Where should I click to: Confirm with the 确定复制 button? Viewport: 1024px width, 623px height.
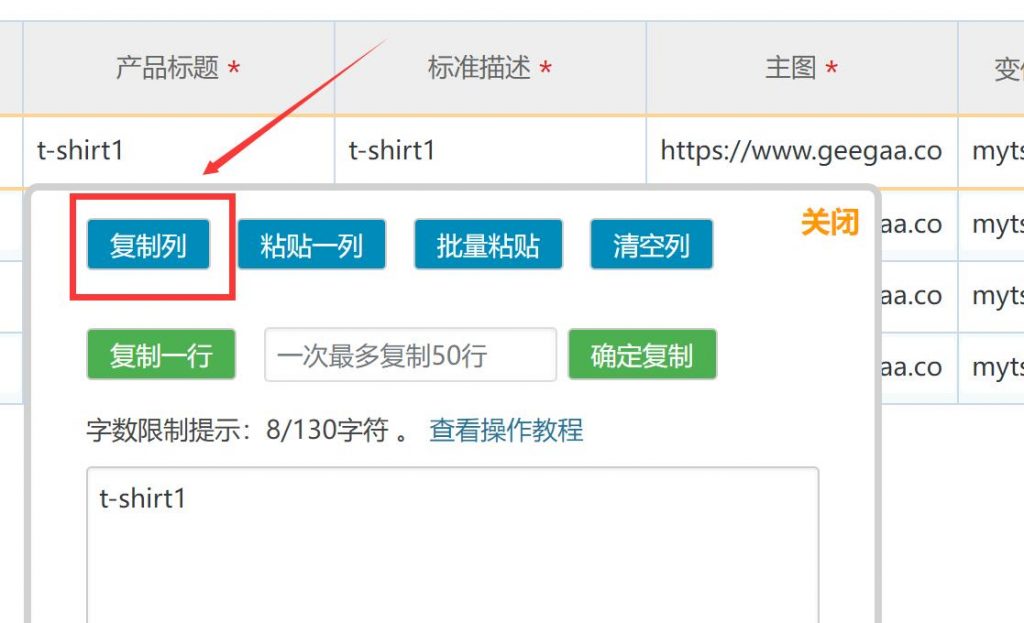pos(642,355)
